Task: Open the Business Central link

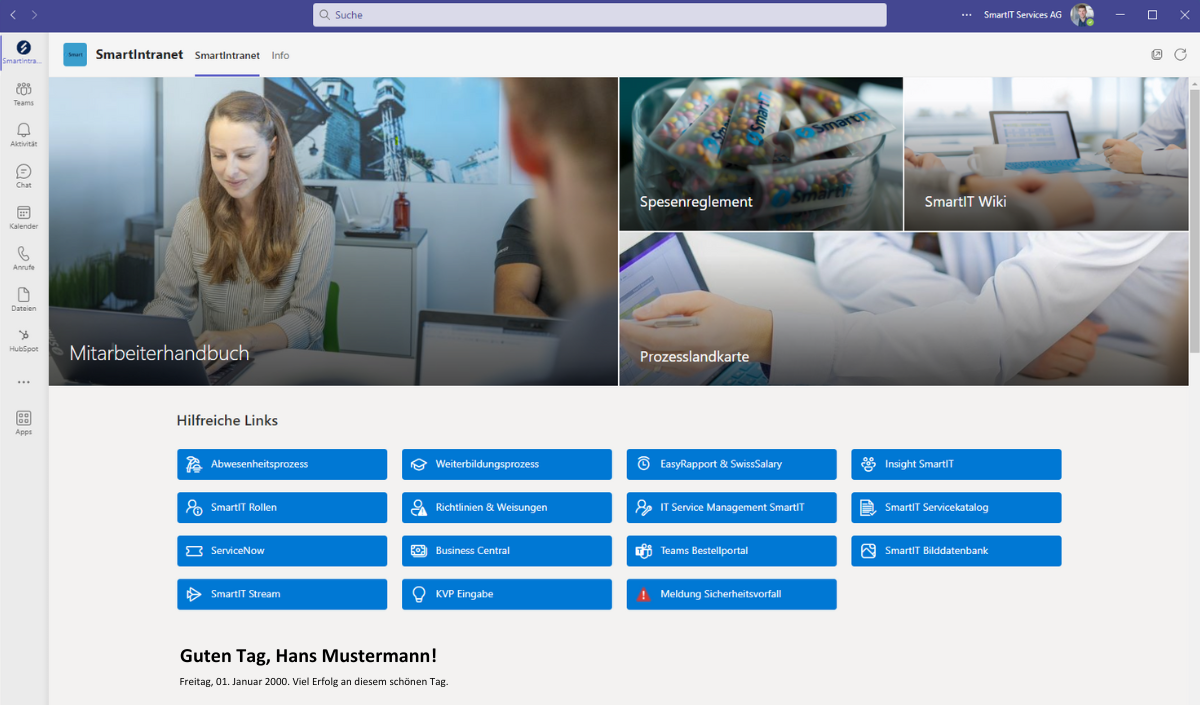Action: pyautogui.click(x=507, y=551)
